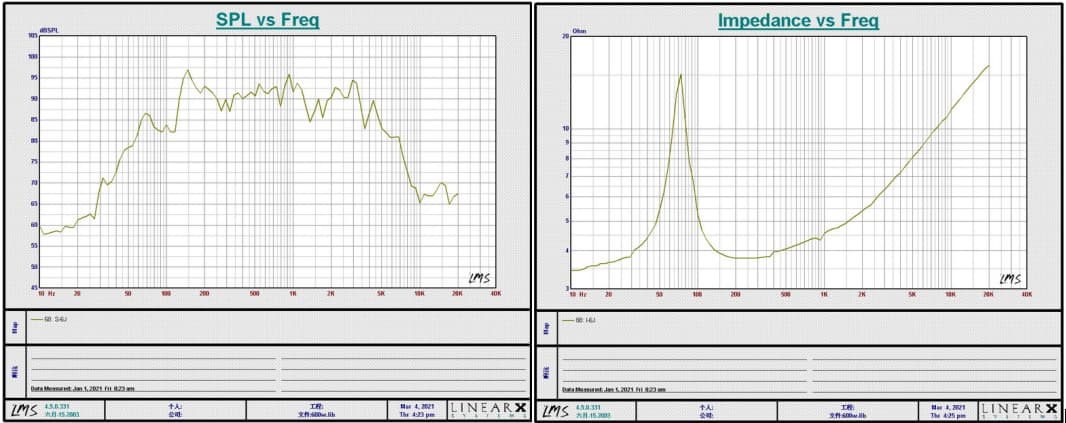The height and width of the screenshot is (423, 1066).
Task: Click the dBSPL axis unit label
Action: [x=48, y=31]
